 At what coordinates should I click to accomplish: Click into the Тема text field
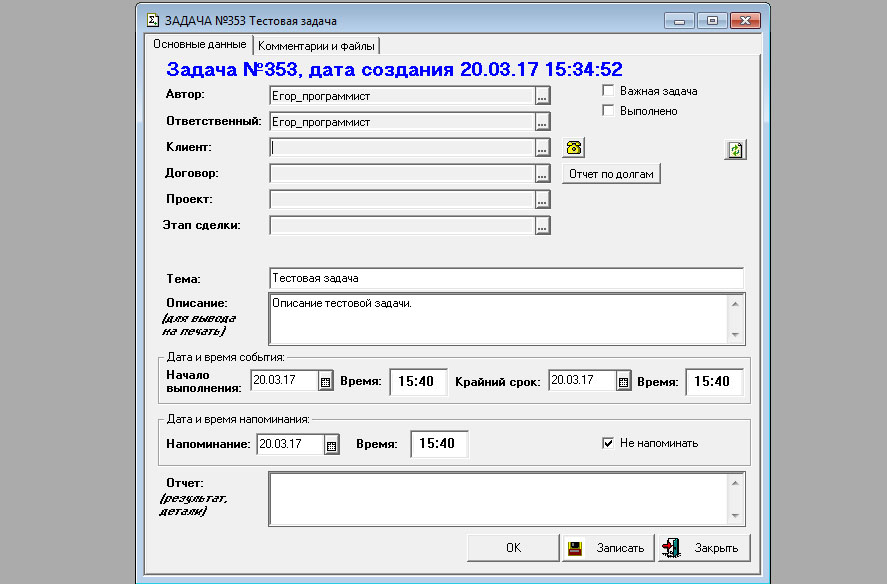[x=506, y=278]
